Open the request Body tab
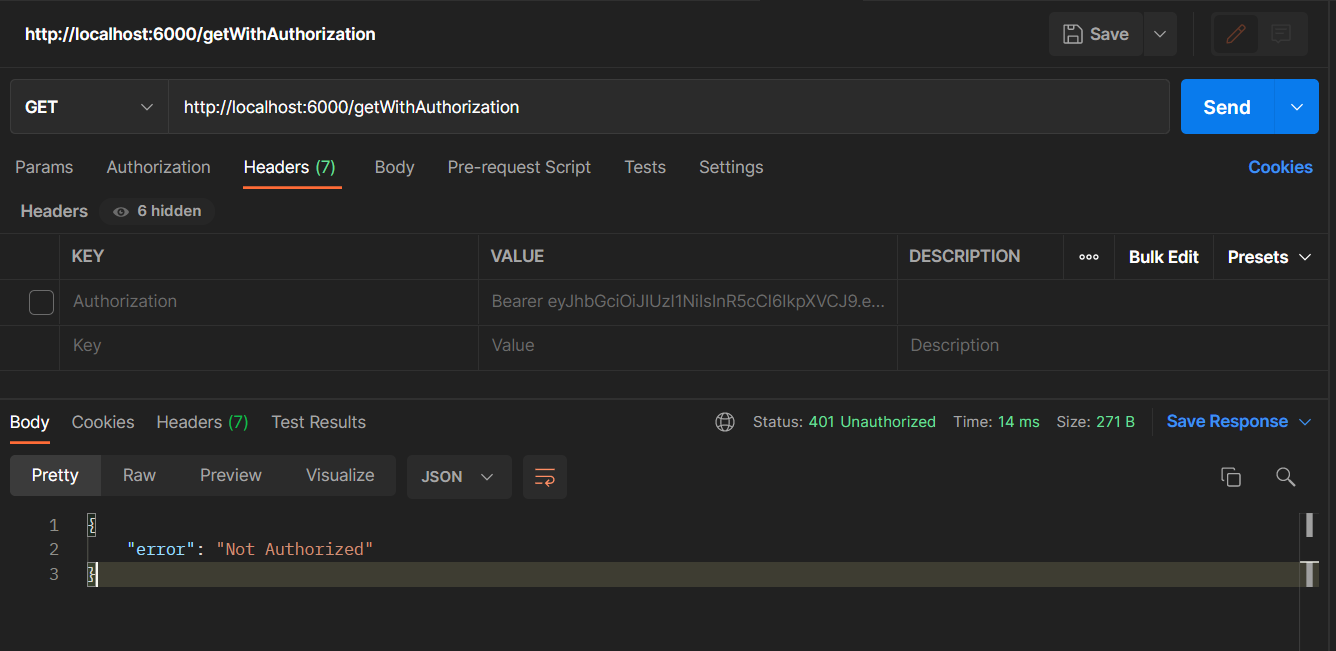 pyautogui.click(x=394, y=167)
